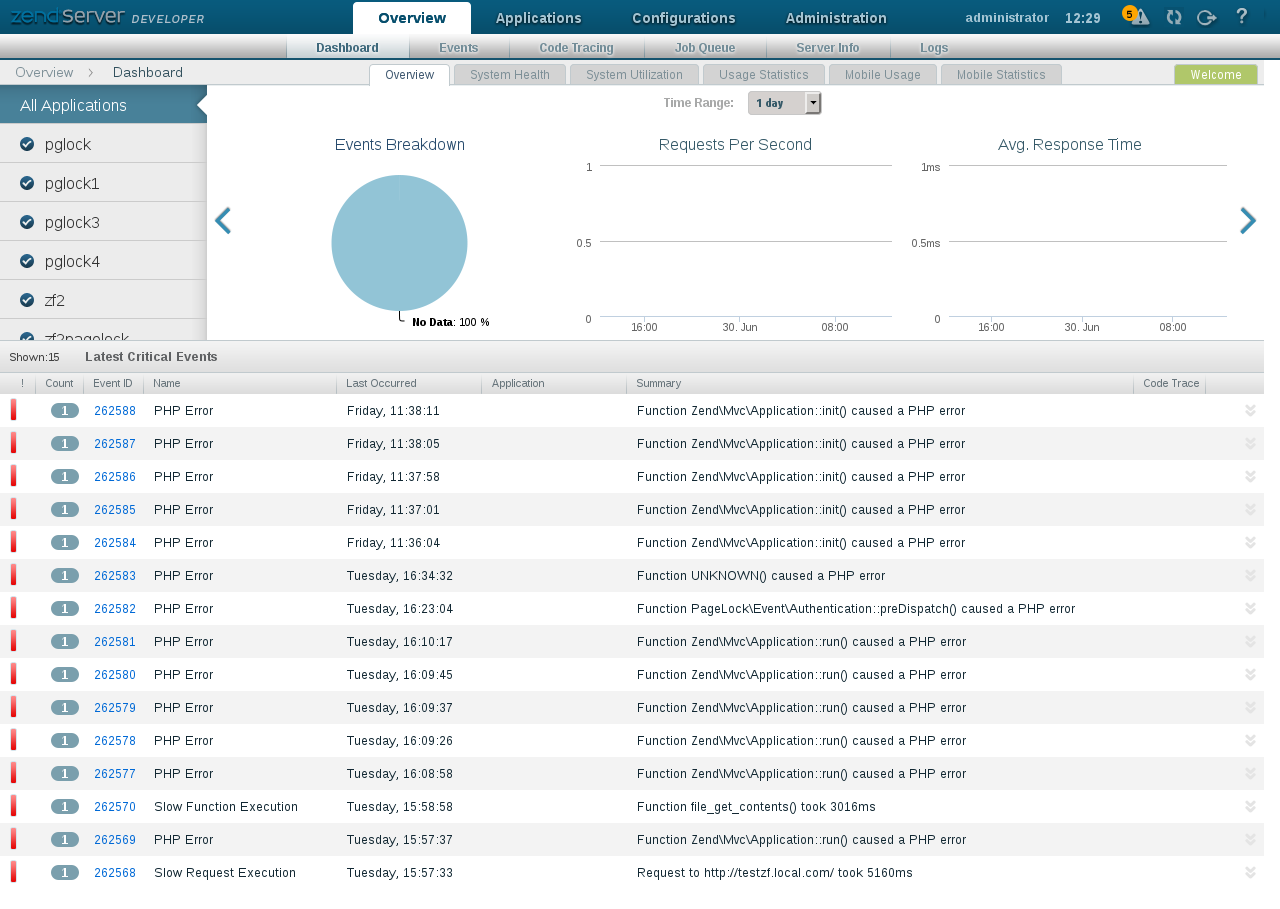
Task: Open event 262587 link
Action: (114, 443)
